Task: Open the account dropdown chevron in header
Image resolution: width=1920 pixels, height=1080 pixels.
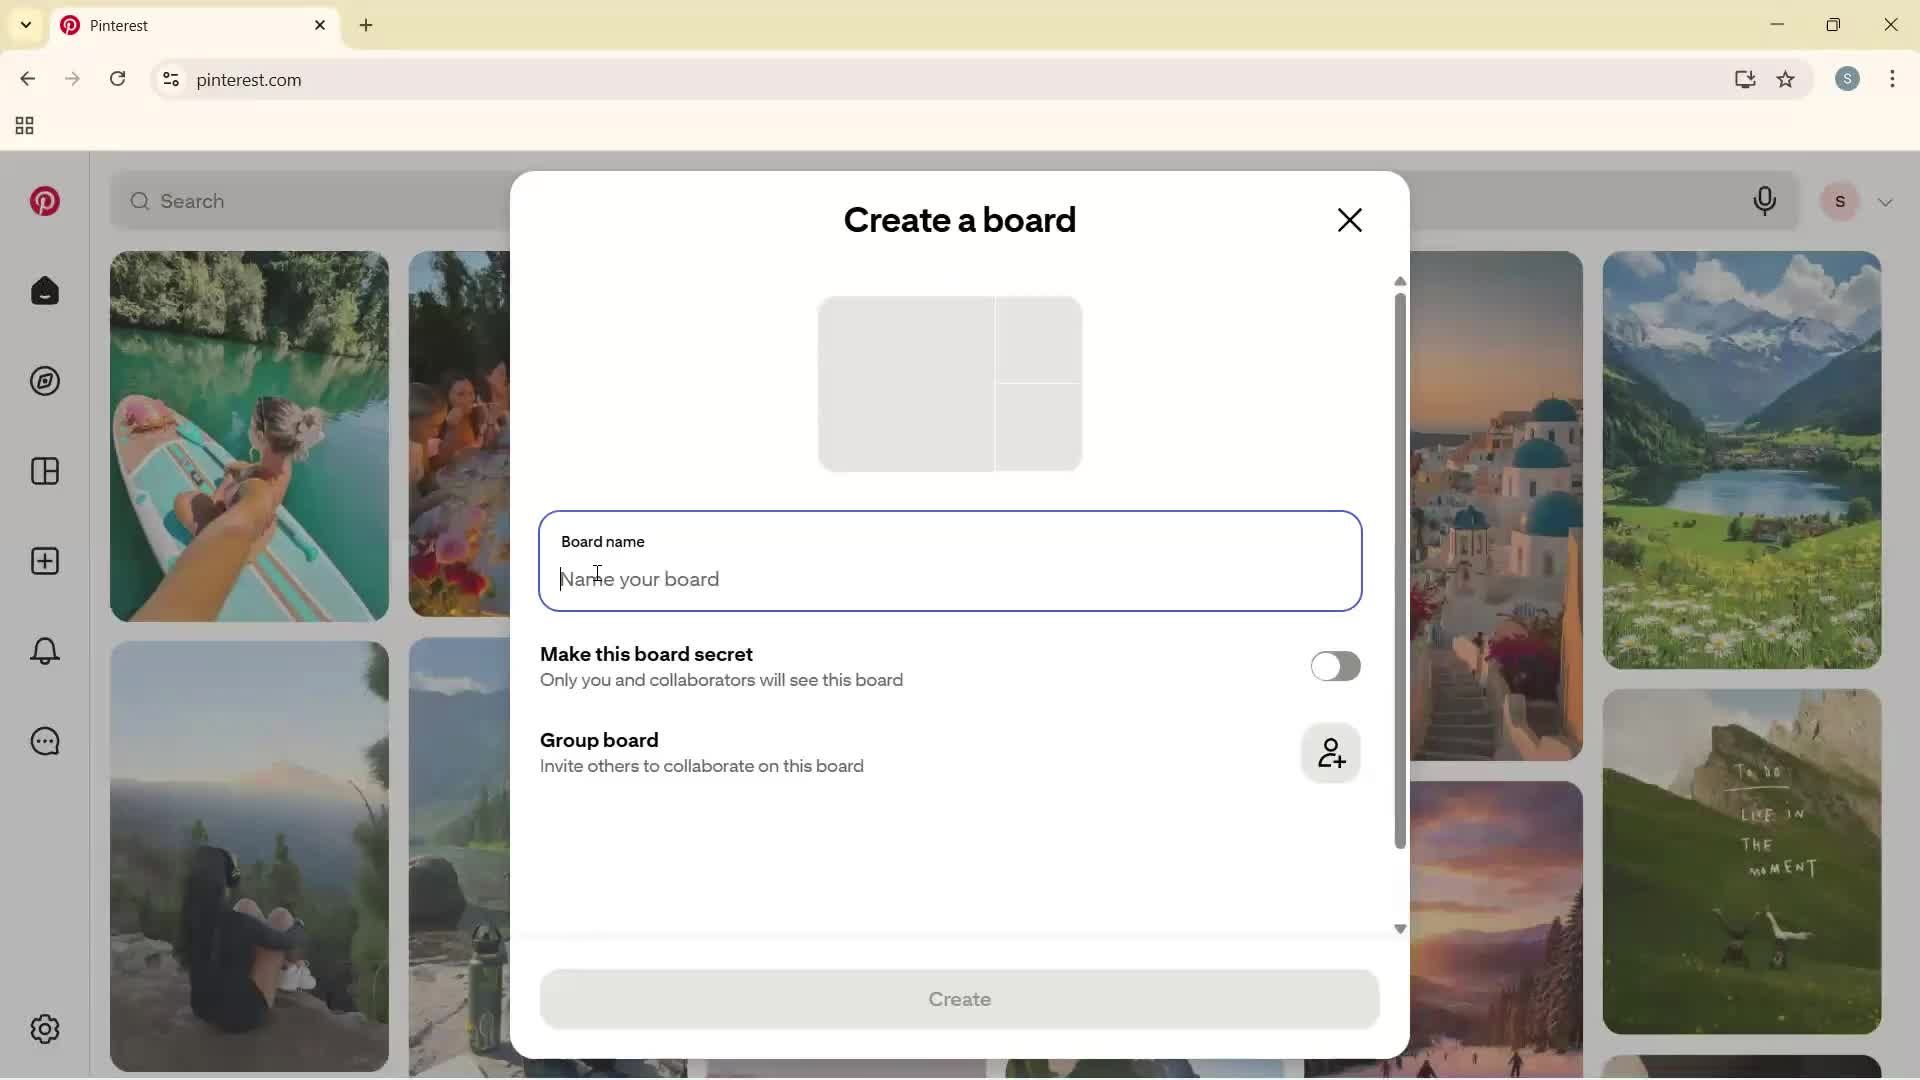Action: click(1886, 201)
